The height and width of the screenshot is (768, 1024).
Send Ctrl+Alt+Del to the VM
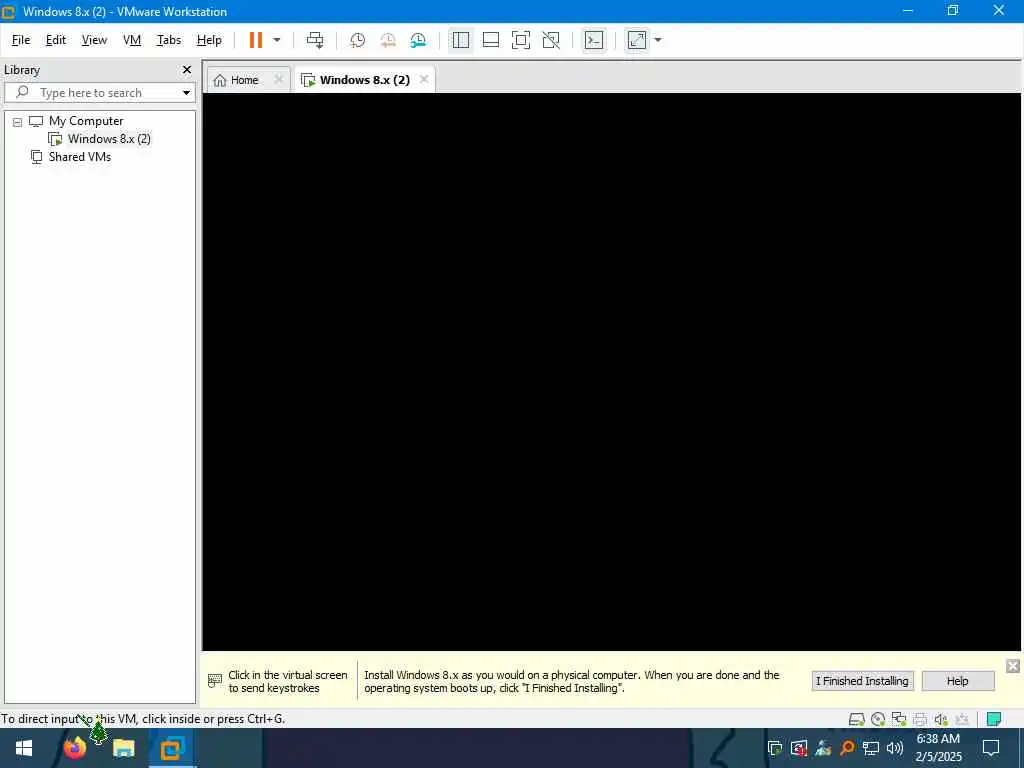[315, 40]
